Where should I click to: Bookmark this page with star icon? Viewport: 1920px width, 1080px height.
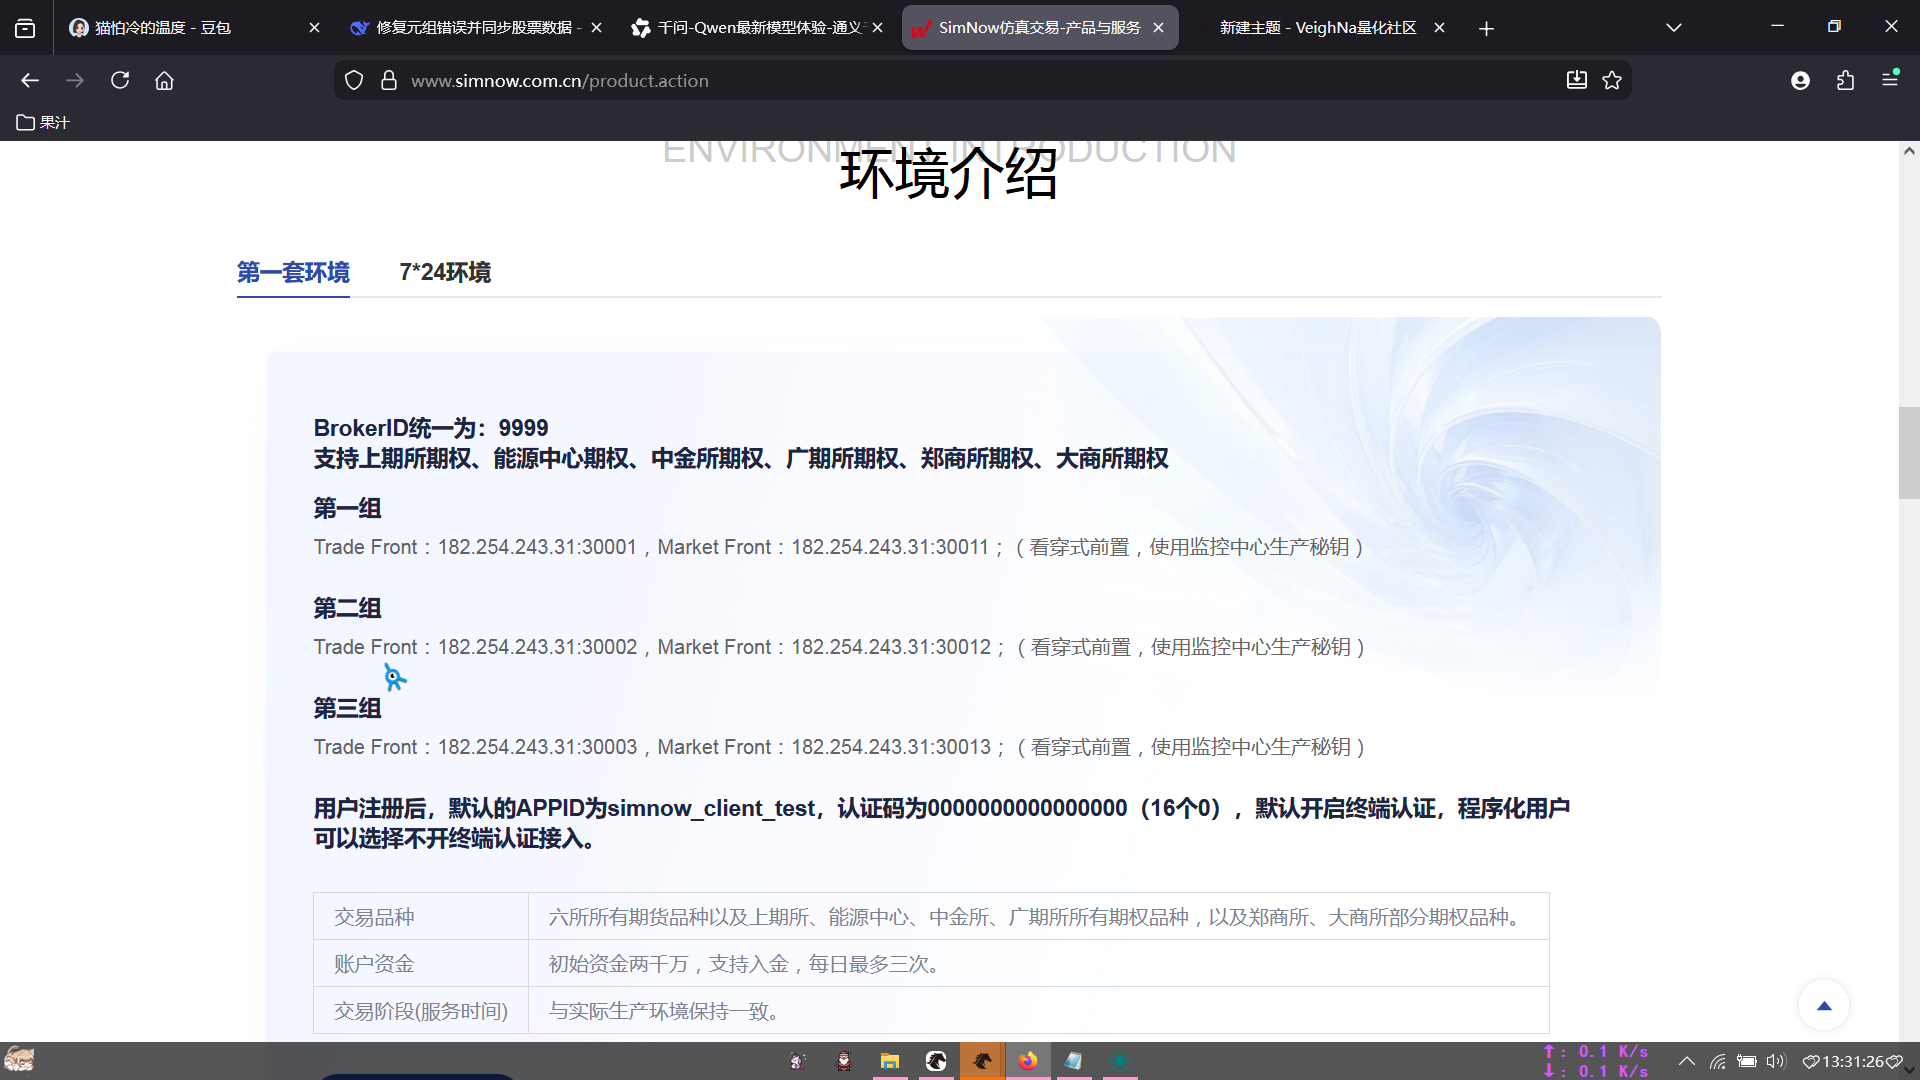(x=1612, y=80)
